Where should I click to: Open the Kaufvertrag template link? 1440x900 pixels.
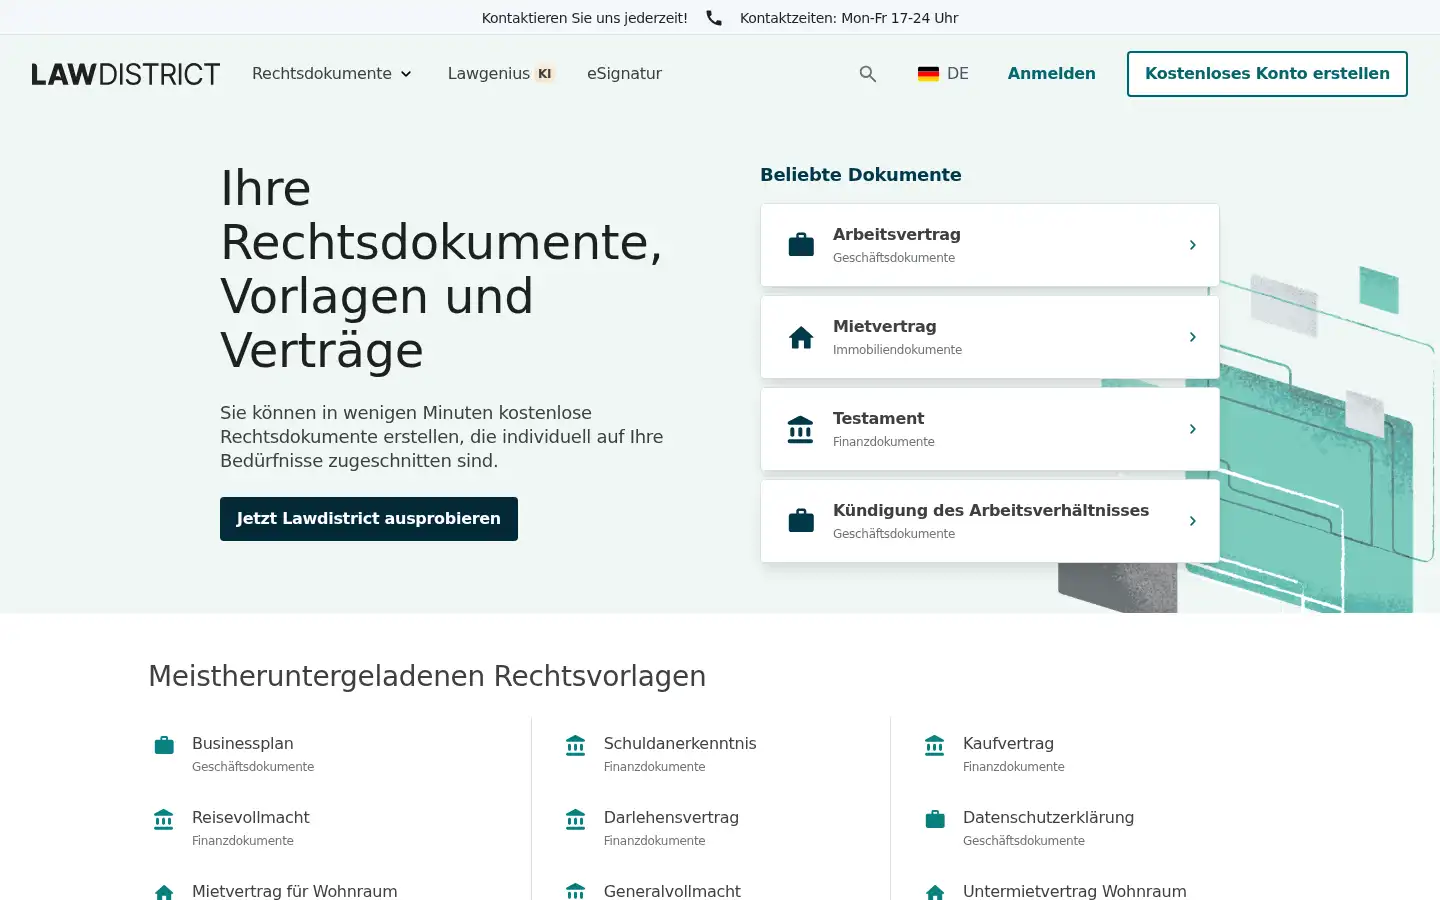pyautogui.click(x=1008, y=743)
